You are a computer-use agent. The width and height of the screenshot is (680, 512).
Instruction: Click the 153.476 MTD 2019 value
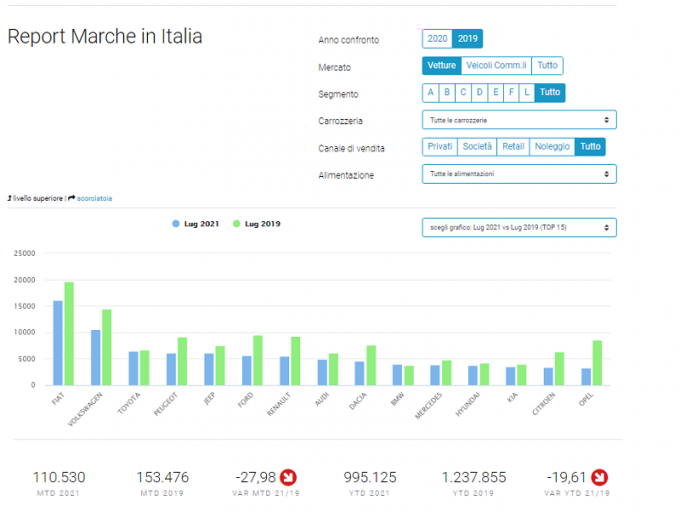tap(163, 477)
